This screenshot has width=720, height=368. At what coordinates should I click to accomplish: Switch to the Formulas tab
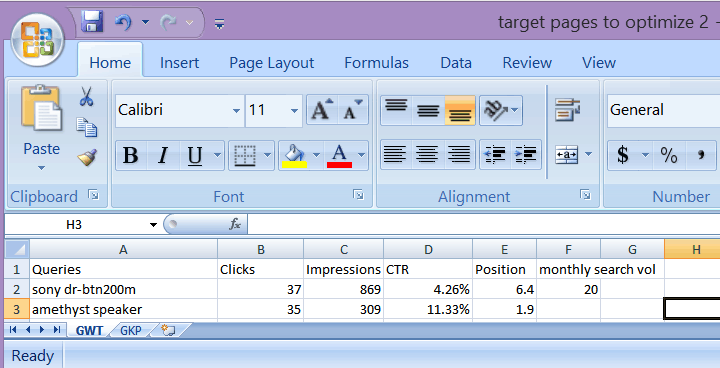(x=376, y=62)
